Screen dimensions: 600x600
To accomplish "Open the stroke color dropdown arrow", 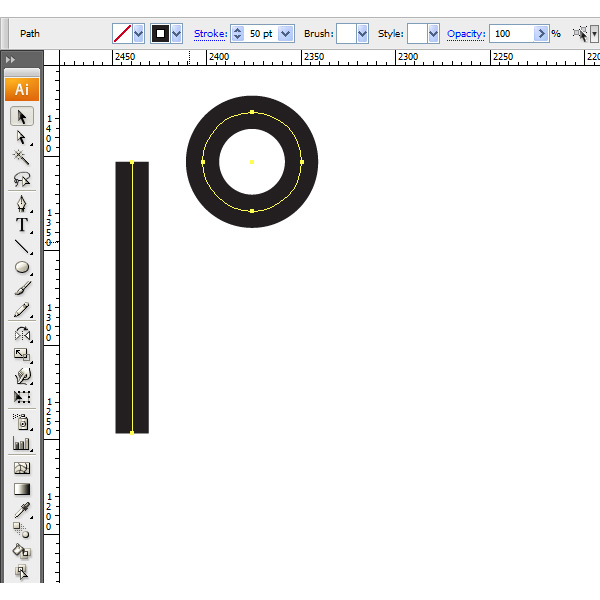I will point(177,34).
